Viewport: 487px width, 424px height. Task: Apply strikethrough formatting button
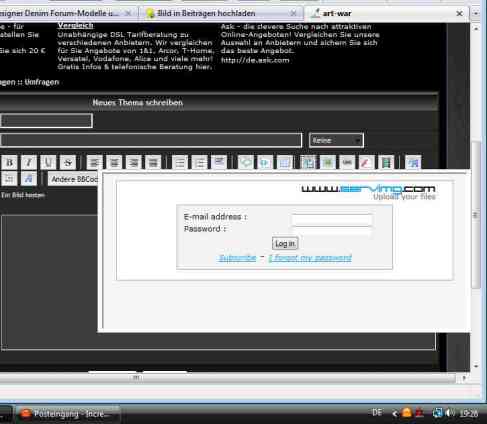68,162
